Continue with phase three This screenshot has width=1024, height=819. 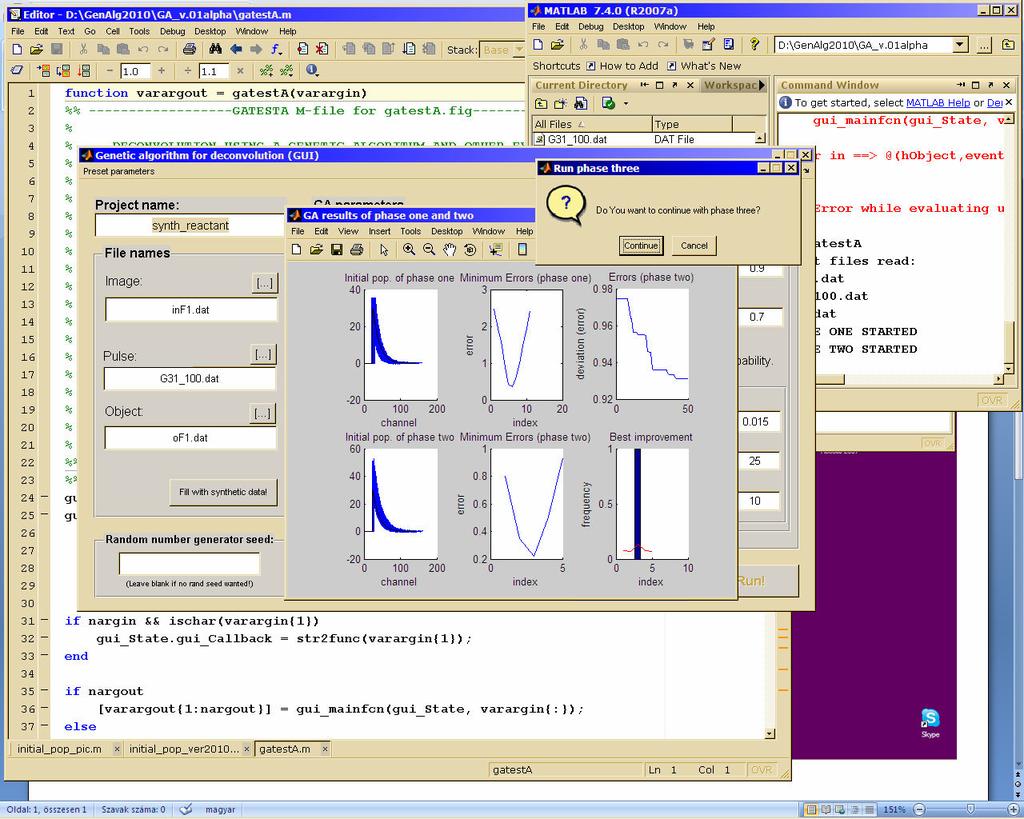pos(641,246)
